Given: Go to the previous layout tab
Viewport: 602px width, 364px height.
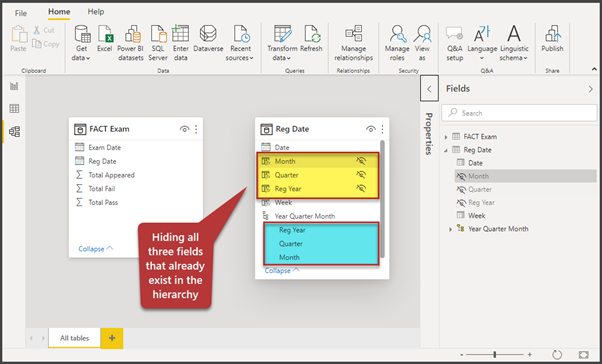Looking at the screenshot, I should (x=31, y=338).
